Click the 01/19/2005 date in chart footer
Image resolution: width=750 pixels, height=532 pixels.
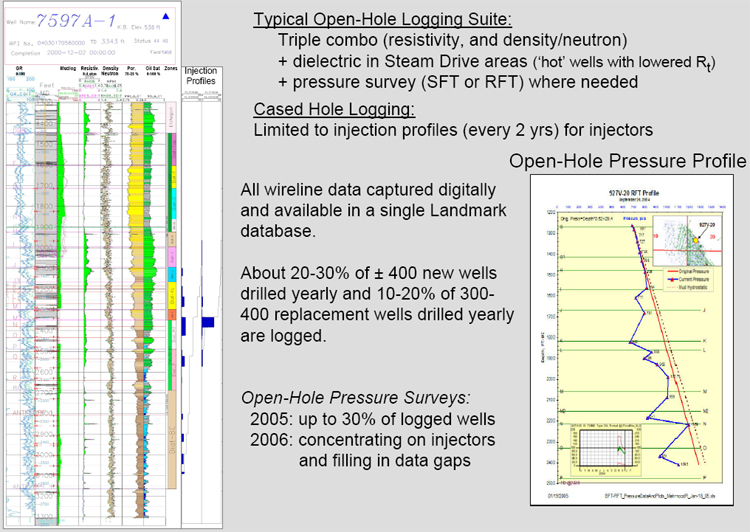[558, 496]
